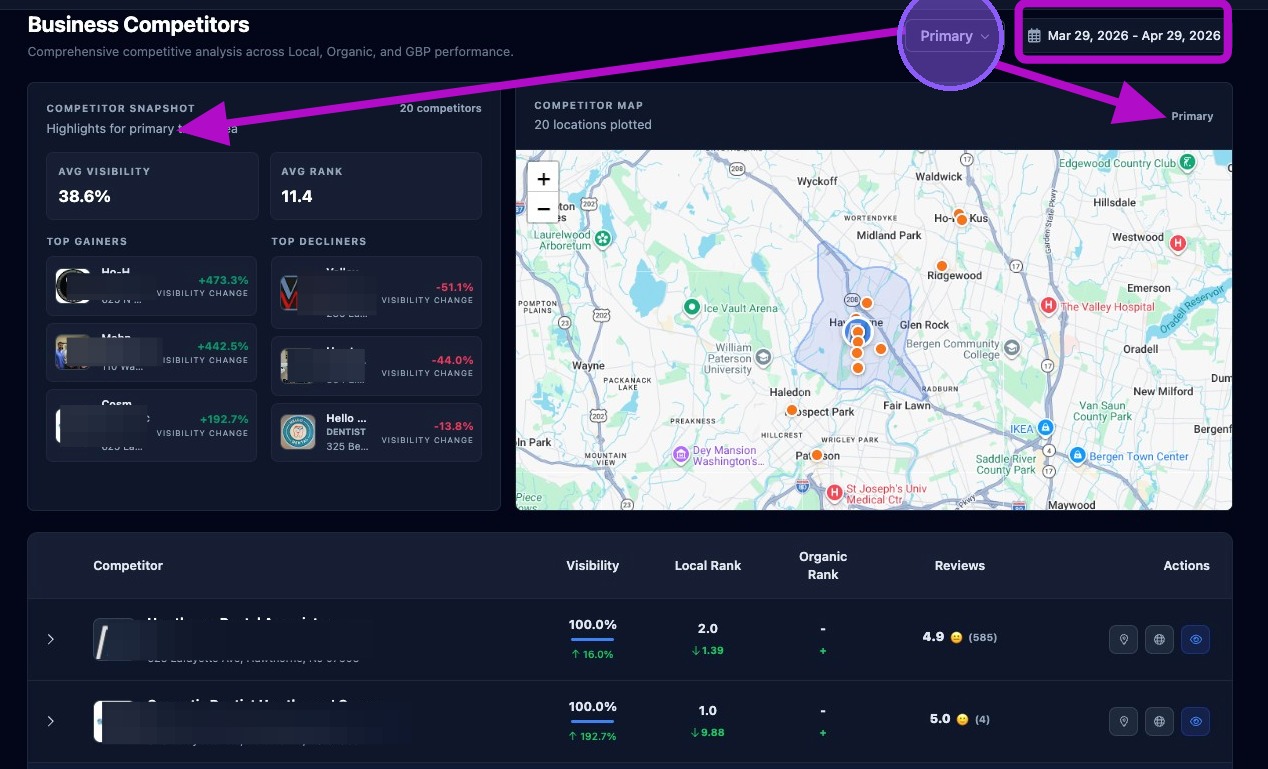The image size is (1268, 769).
Task: Open the top gainer card with +192.7%
Action: pyautogui.click(x=152, y=426)
